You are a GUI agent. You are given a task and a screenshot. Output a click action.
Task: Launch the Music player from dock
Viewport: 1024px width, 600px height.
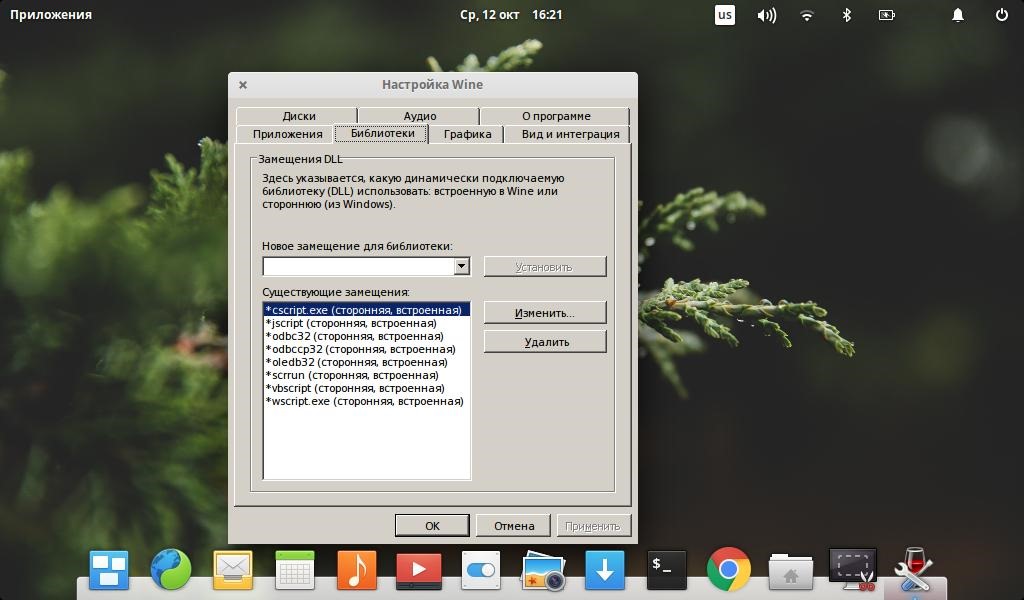357,570
